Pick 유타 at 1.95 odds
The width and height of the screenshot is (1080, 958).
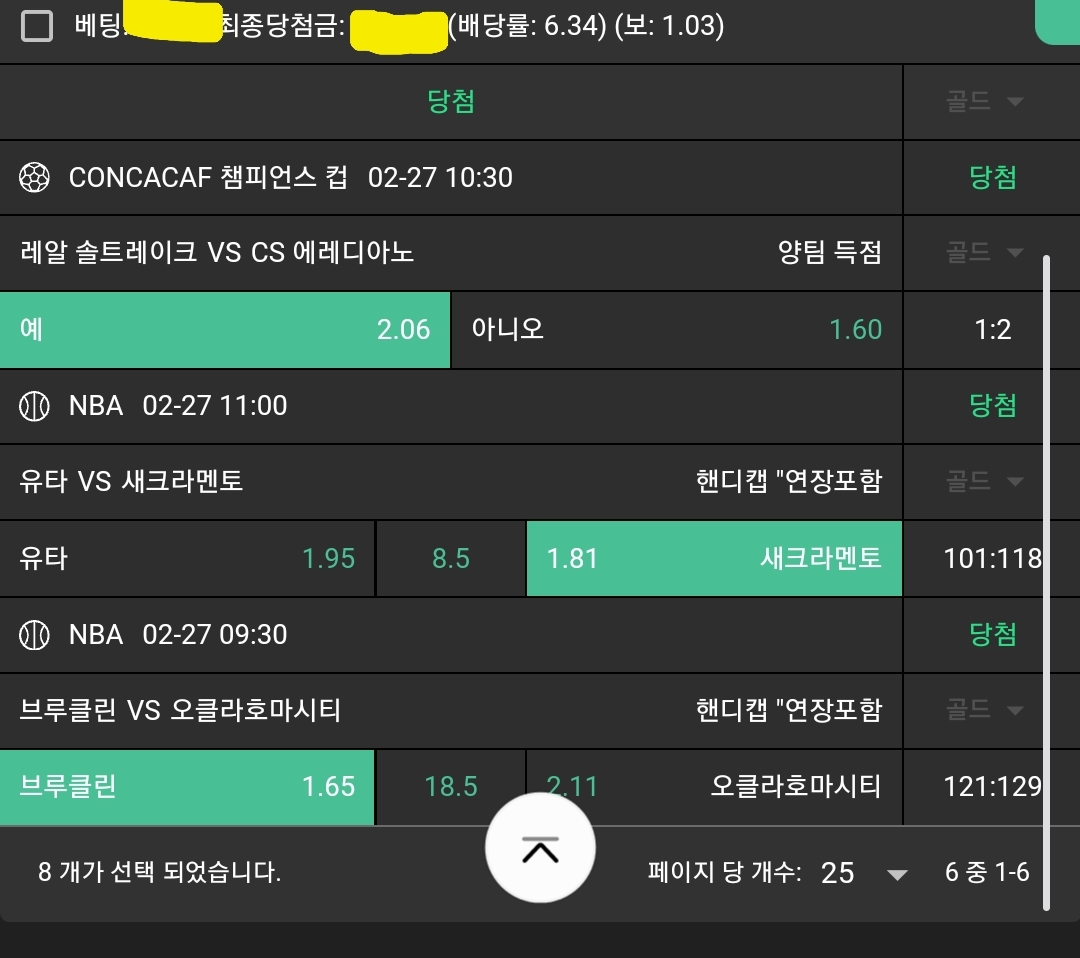point(187,558)
